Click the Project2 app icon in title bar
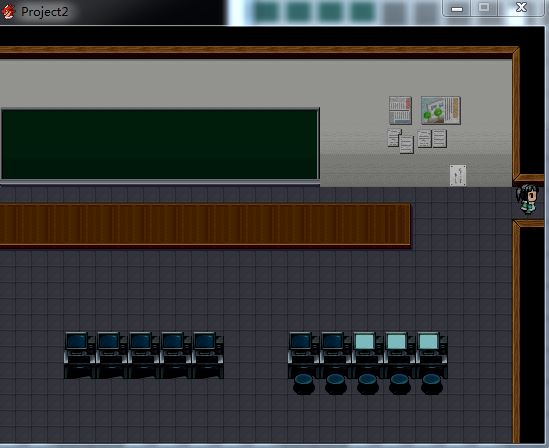 click(x=8, y=12)
